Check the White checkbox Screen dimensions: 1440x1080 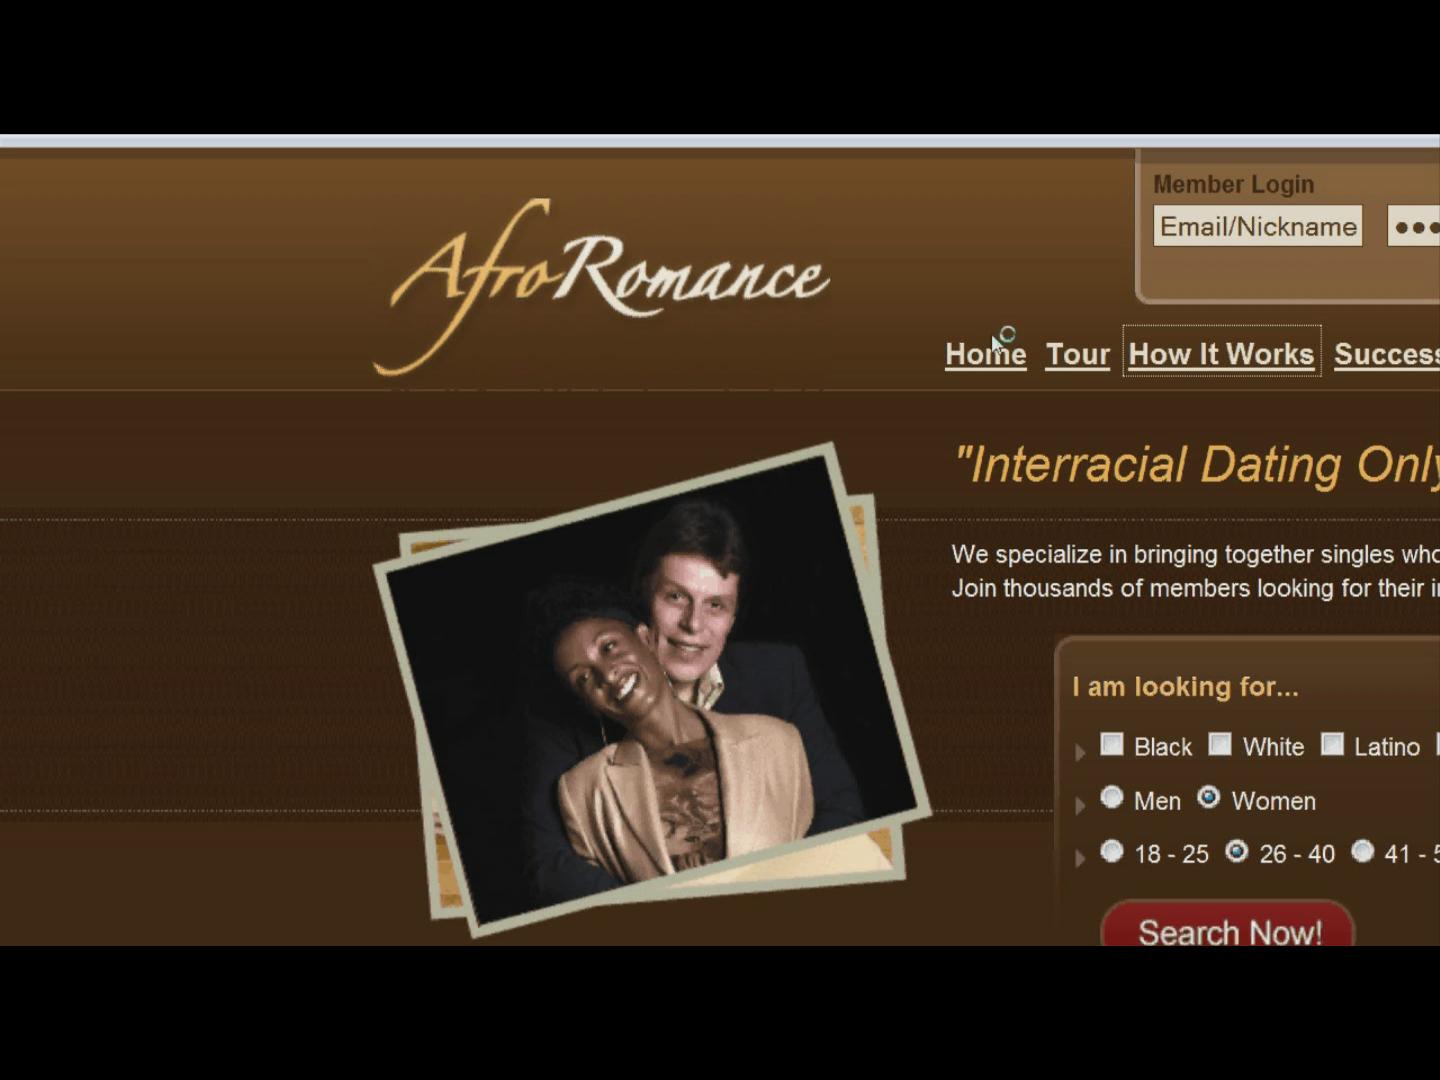point(1220,744)
